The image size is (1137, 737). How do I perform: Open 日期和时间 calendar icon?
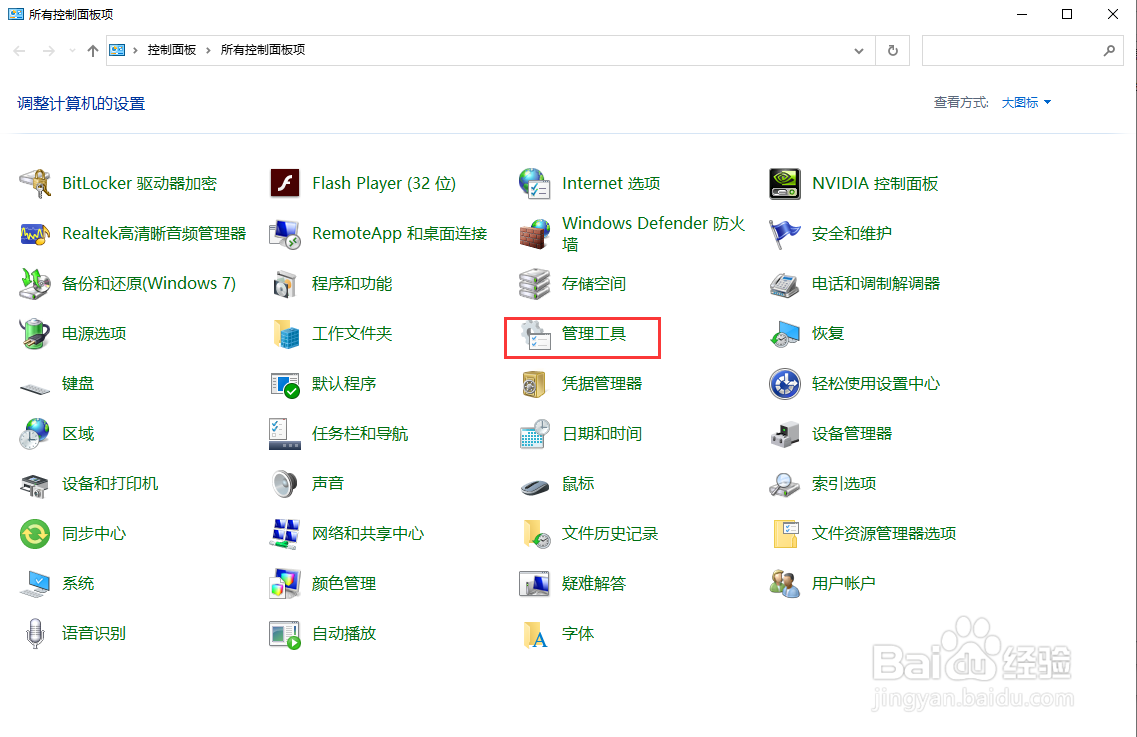click(x=534, y=434)
